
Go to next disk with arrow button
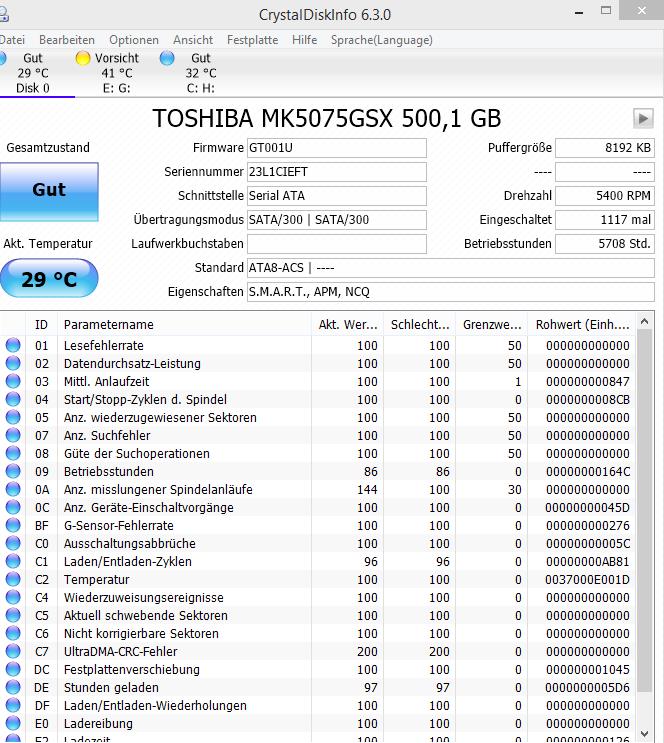(x=643, y=118)
